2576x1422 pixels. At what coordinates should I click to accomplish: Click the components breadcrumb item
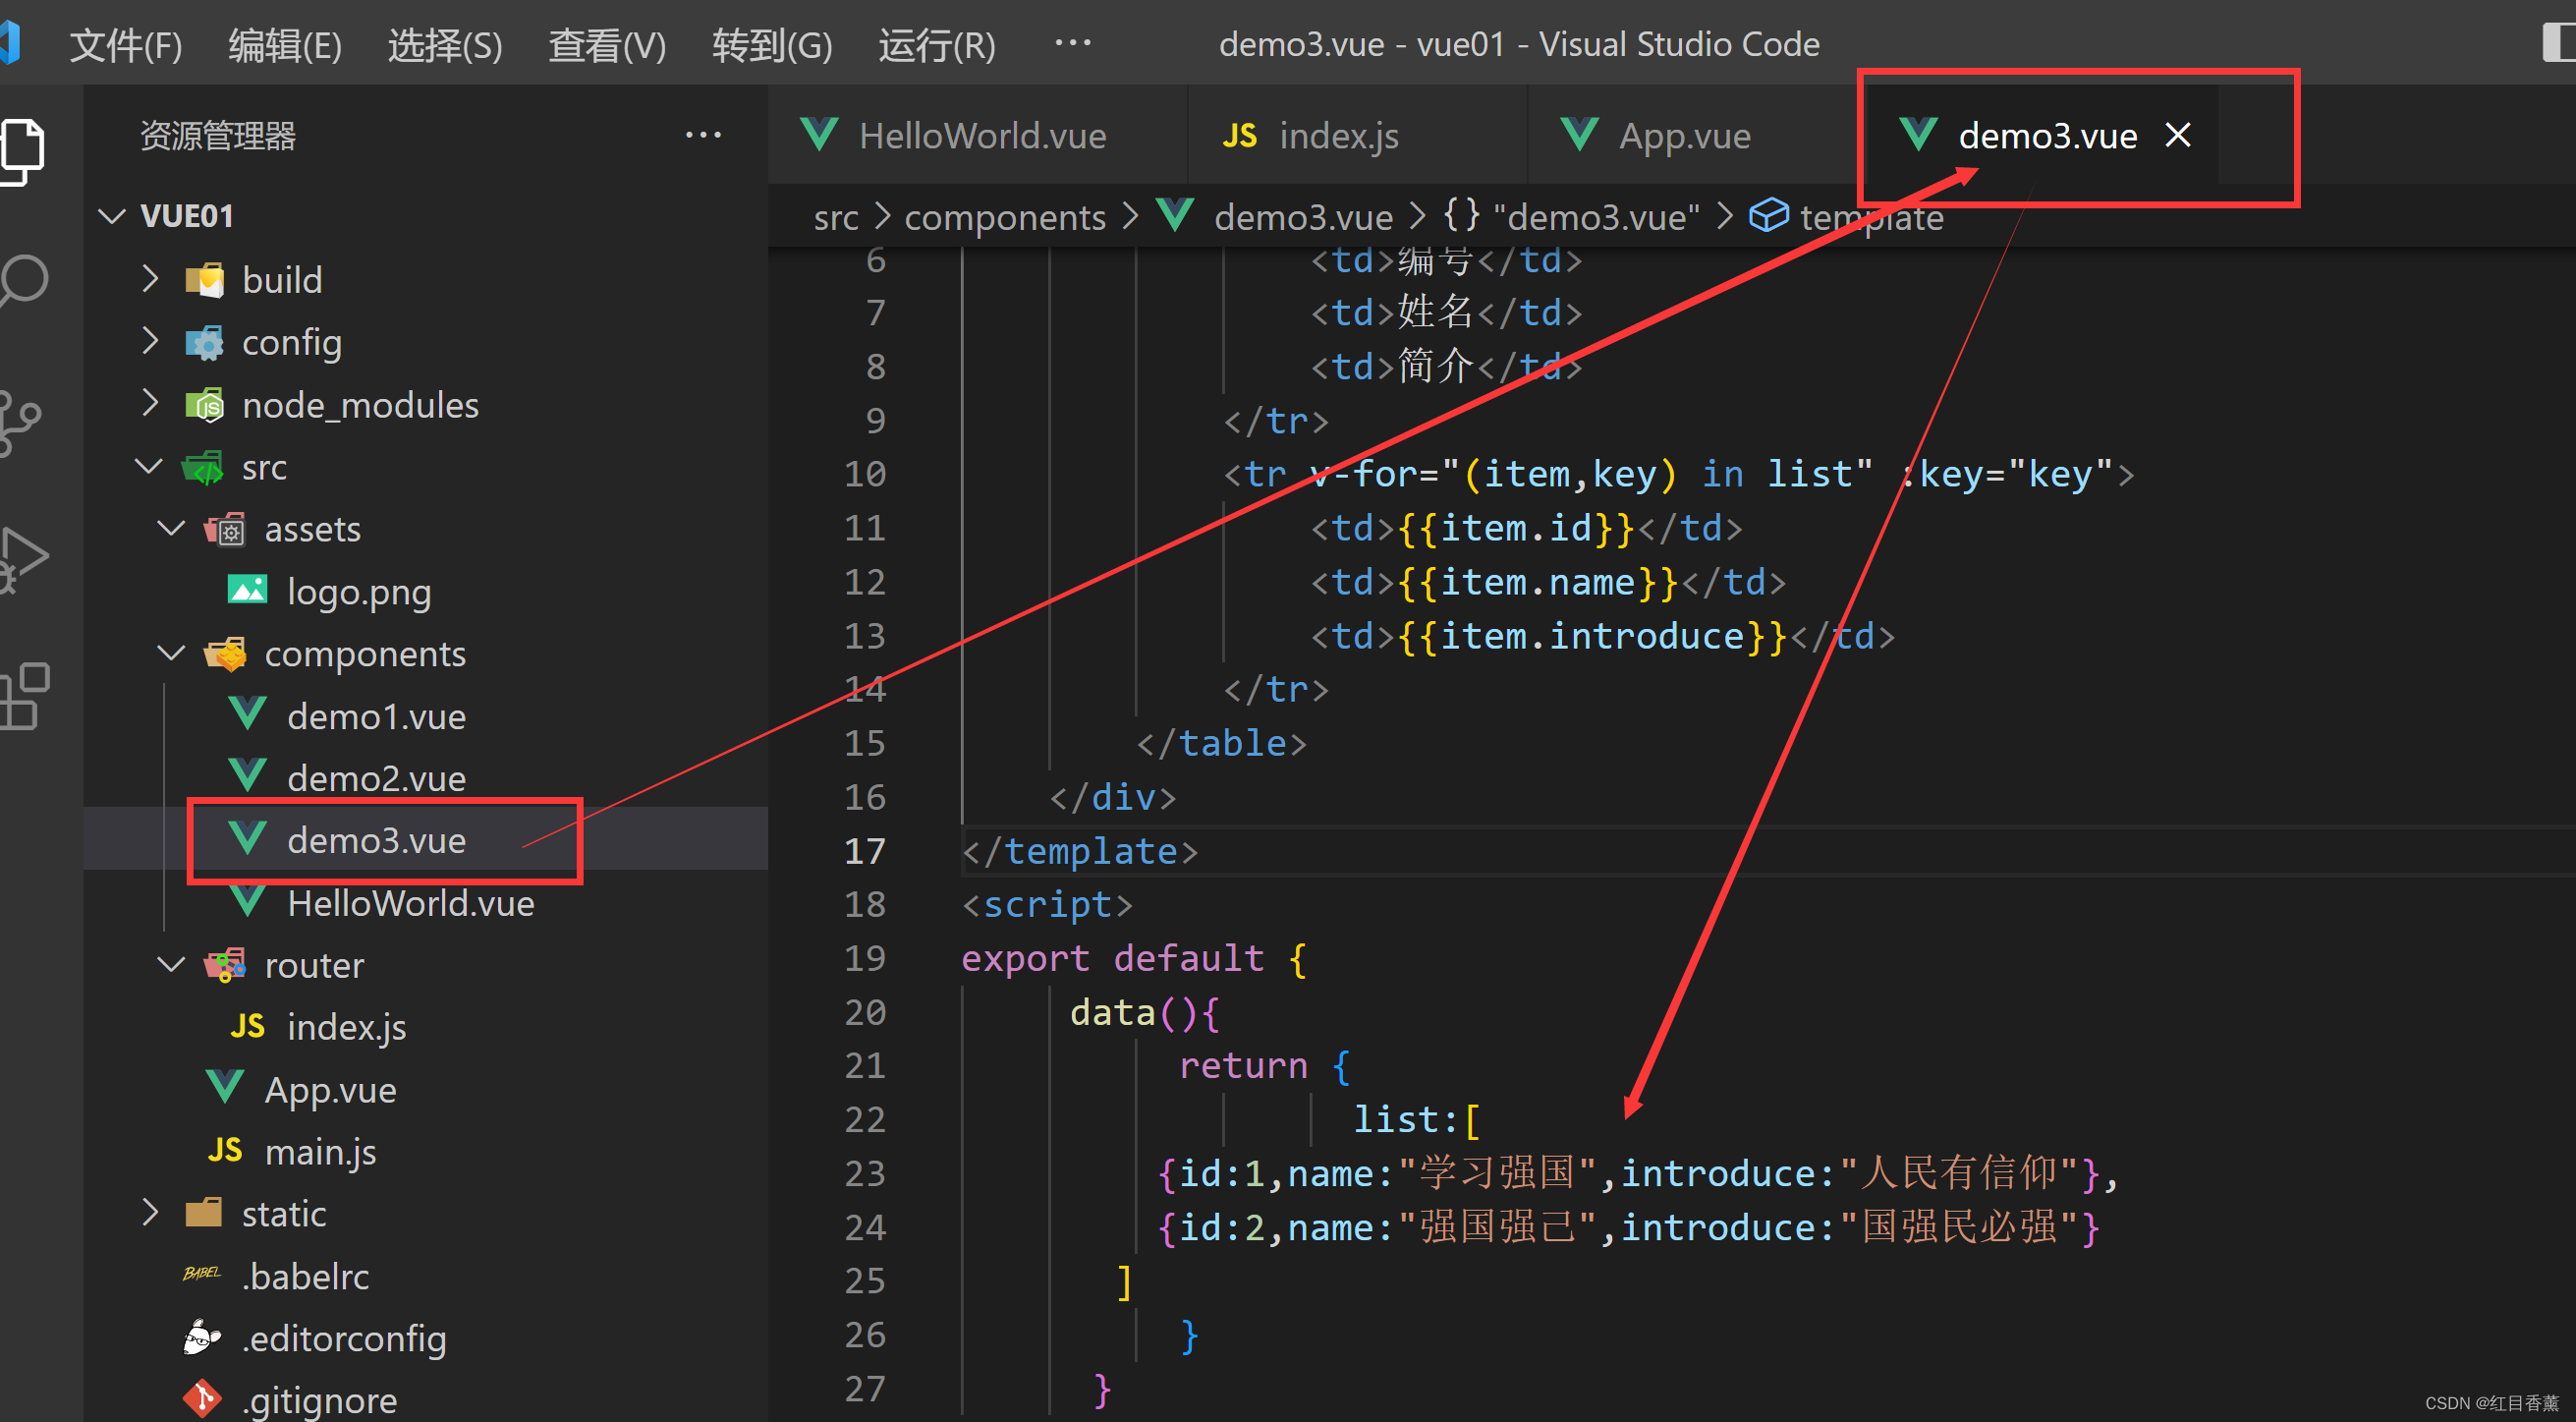1004,216
